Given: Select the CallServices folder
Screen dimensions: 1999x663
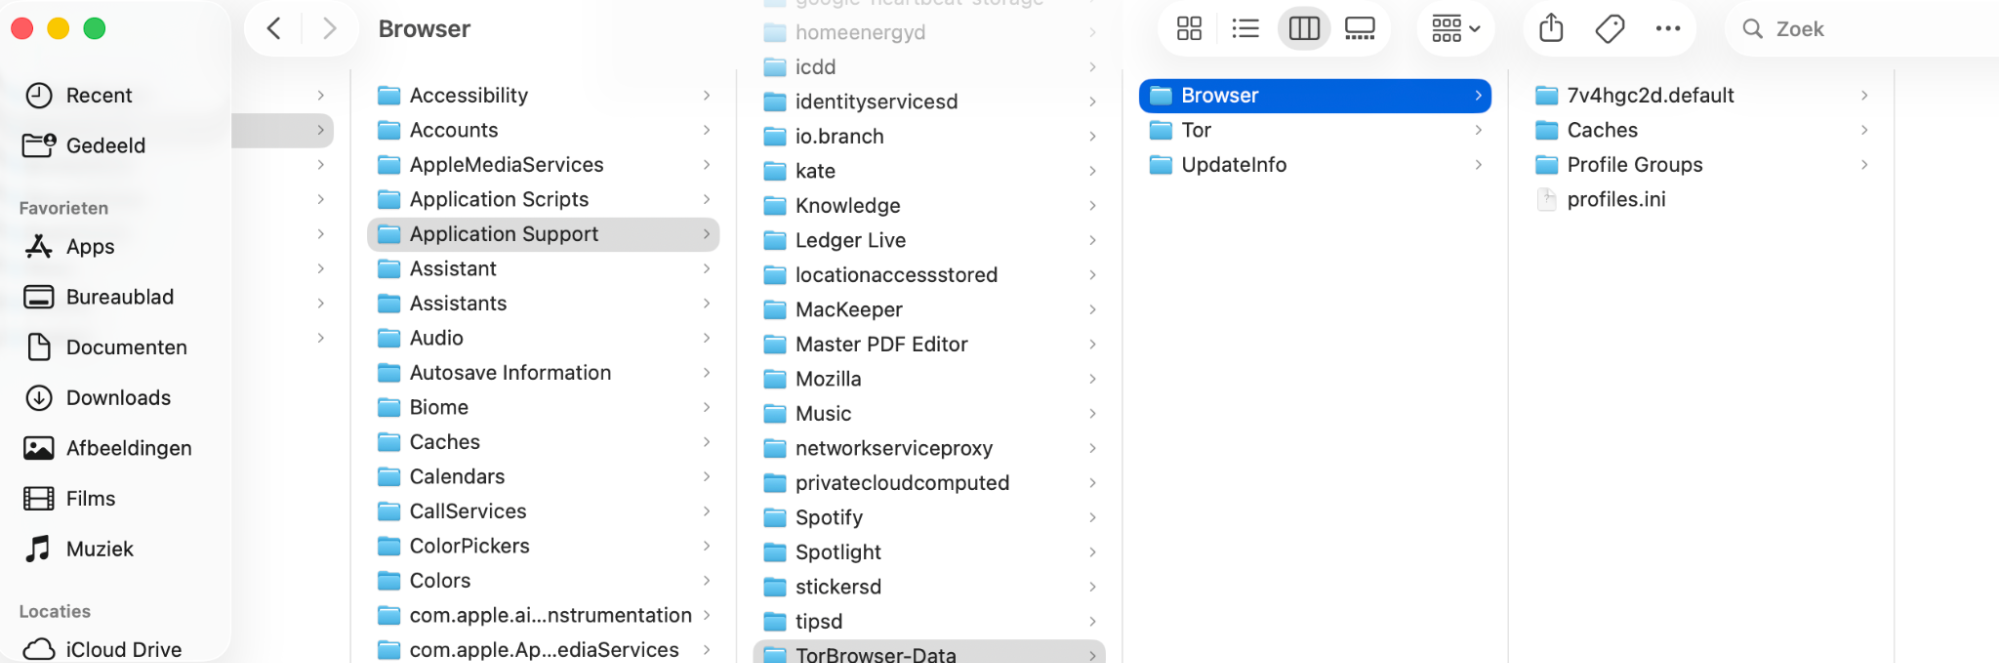Looking at the screenshot, I should pyautogui.click(x=543, y=511).
